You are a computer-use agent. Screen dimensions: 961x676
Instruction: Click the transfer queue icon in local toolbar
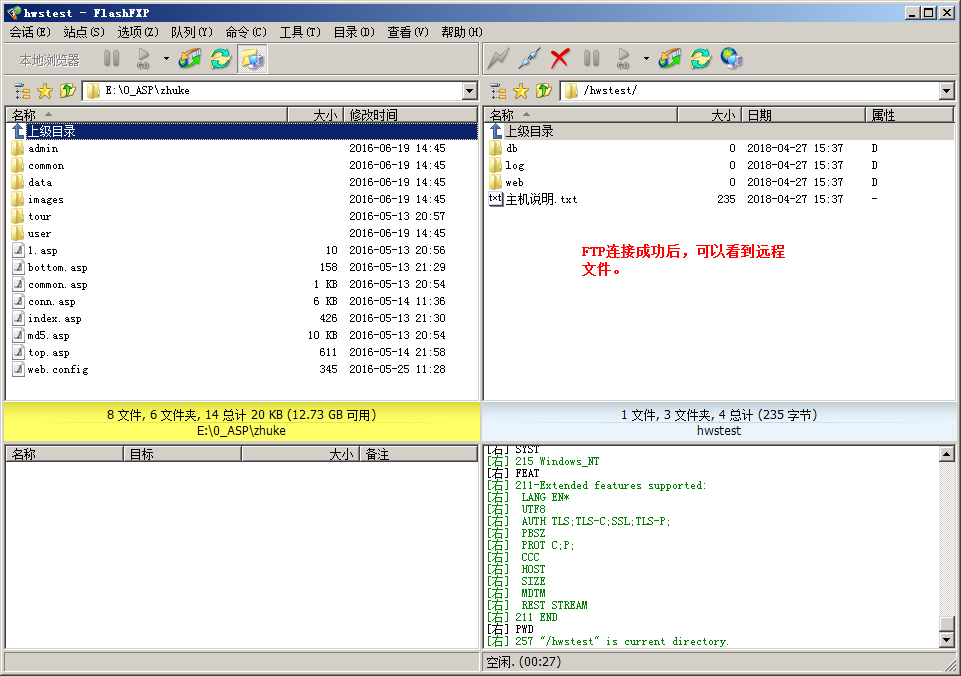pyautogui.click(x=190, y=59)
